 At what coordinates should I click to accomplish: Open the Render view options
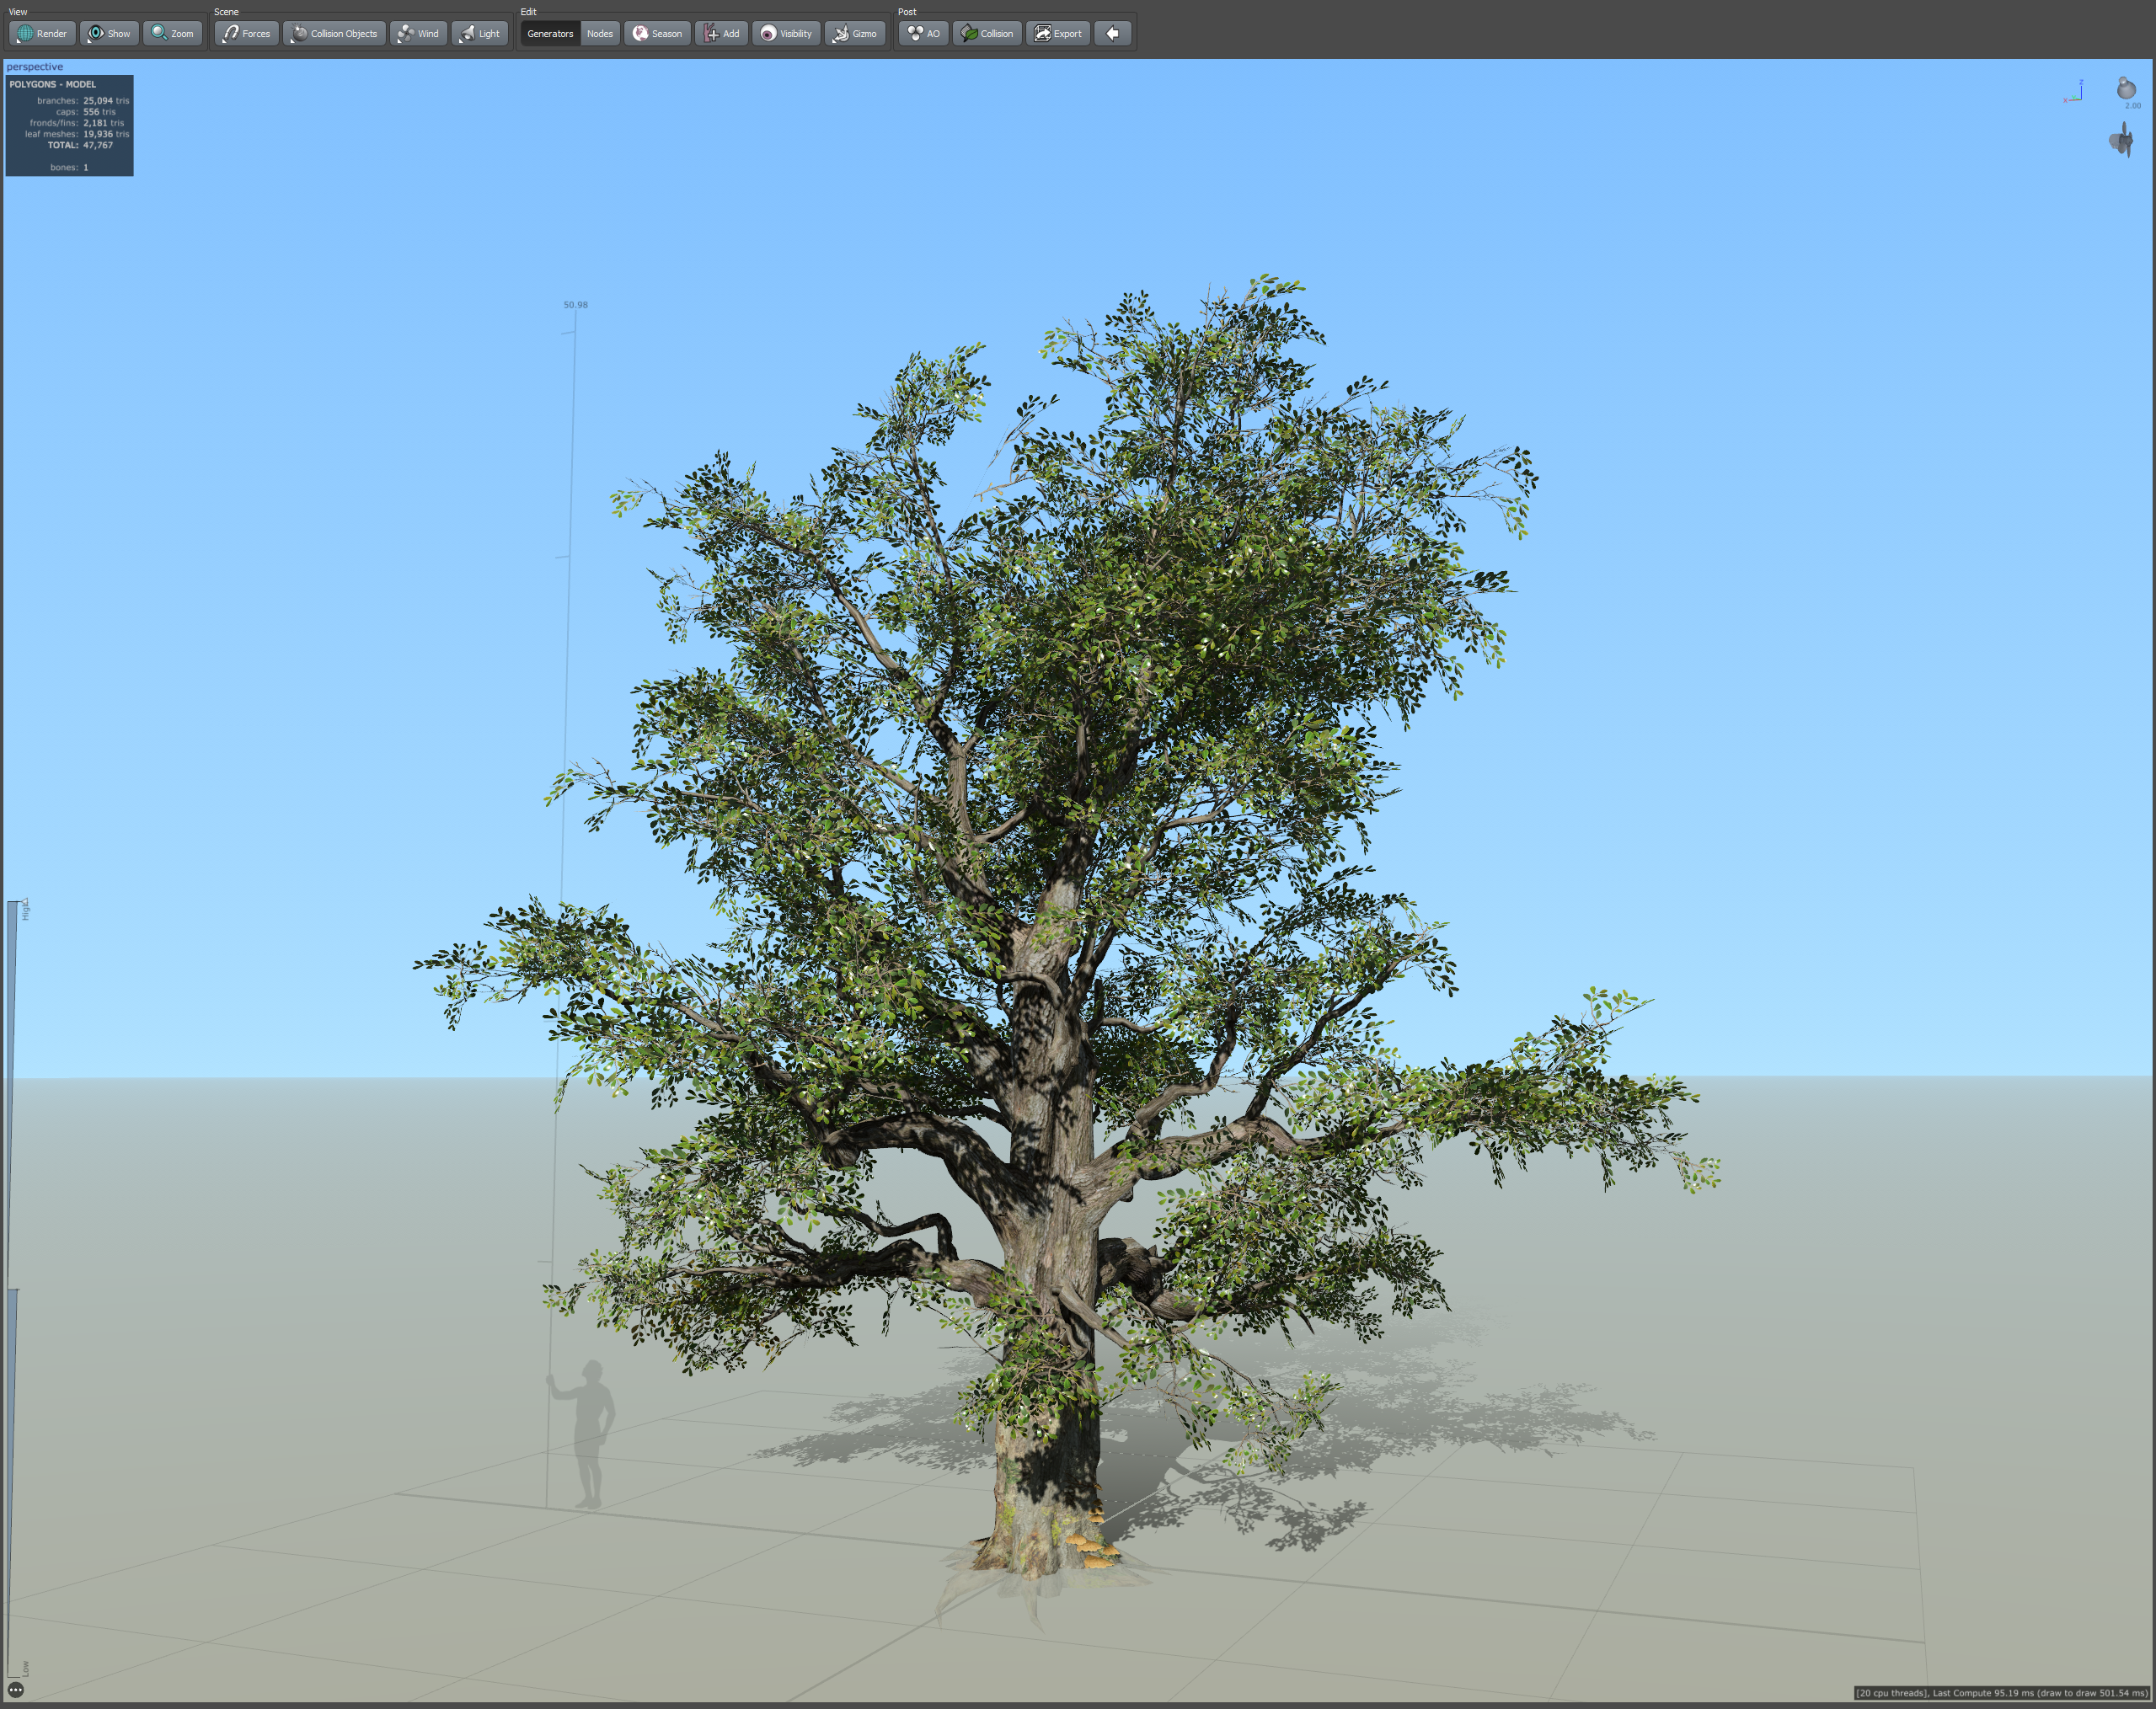(42, 33)
